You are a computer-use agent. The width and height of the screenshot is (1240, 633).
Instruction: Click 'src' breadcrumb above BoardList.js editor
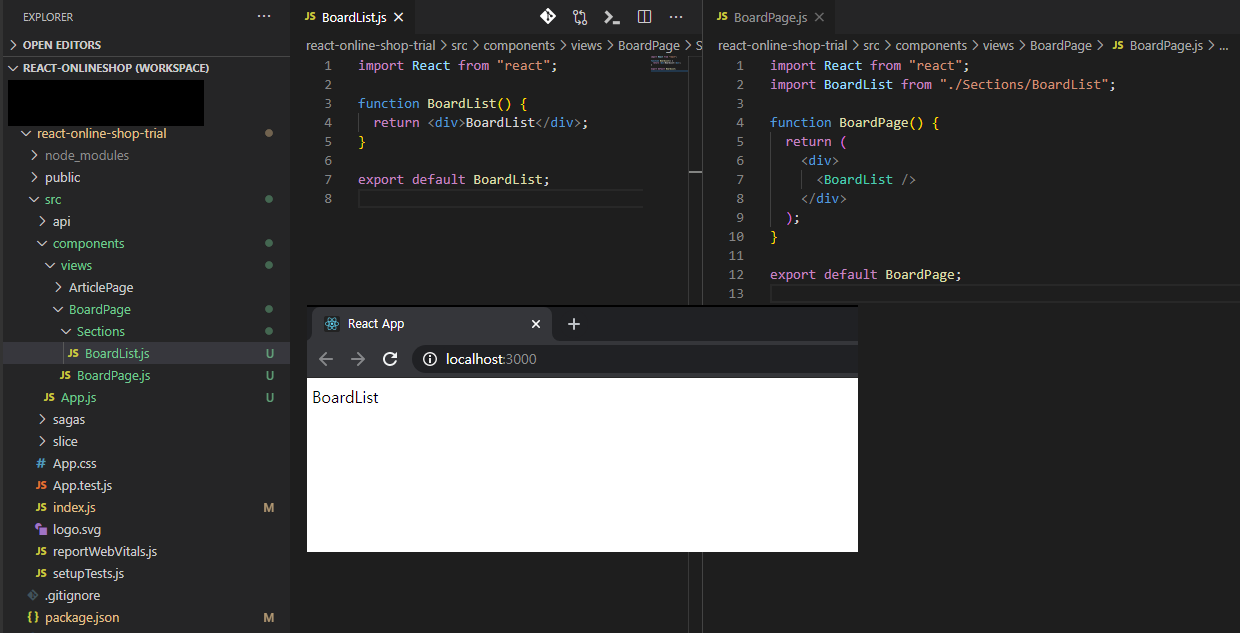pyautogui.click(x=459, y=45)
